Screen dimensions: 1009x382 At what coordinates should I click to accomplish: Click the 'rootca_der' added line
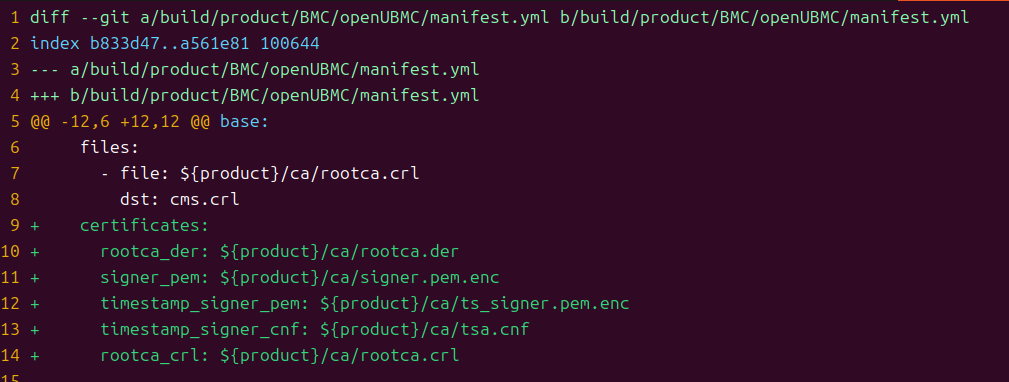(279, 251)
